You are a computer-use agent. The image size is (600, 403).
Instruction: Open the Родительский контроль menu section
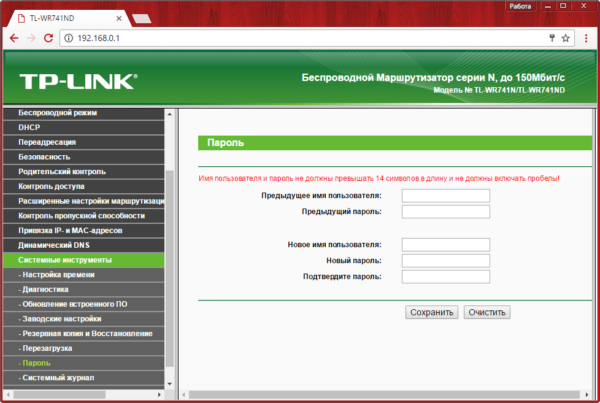[x=84, y=171]
